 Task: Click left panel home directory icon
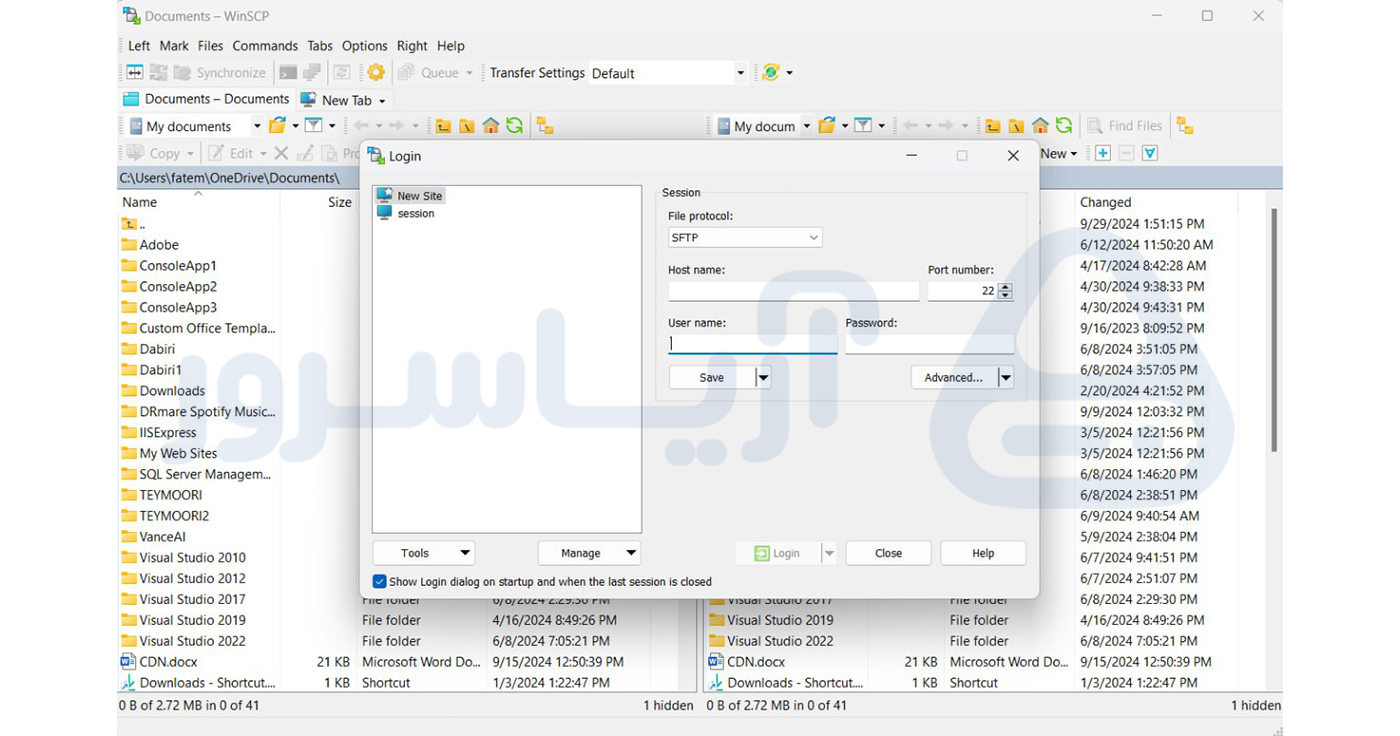pos(491,125)
